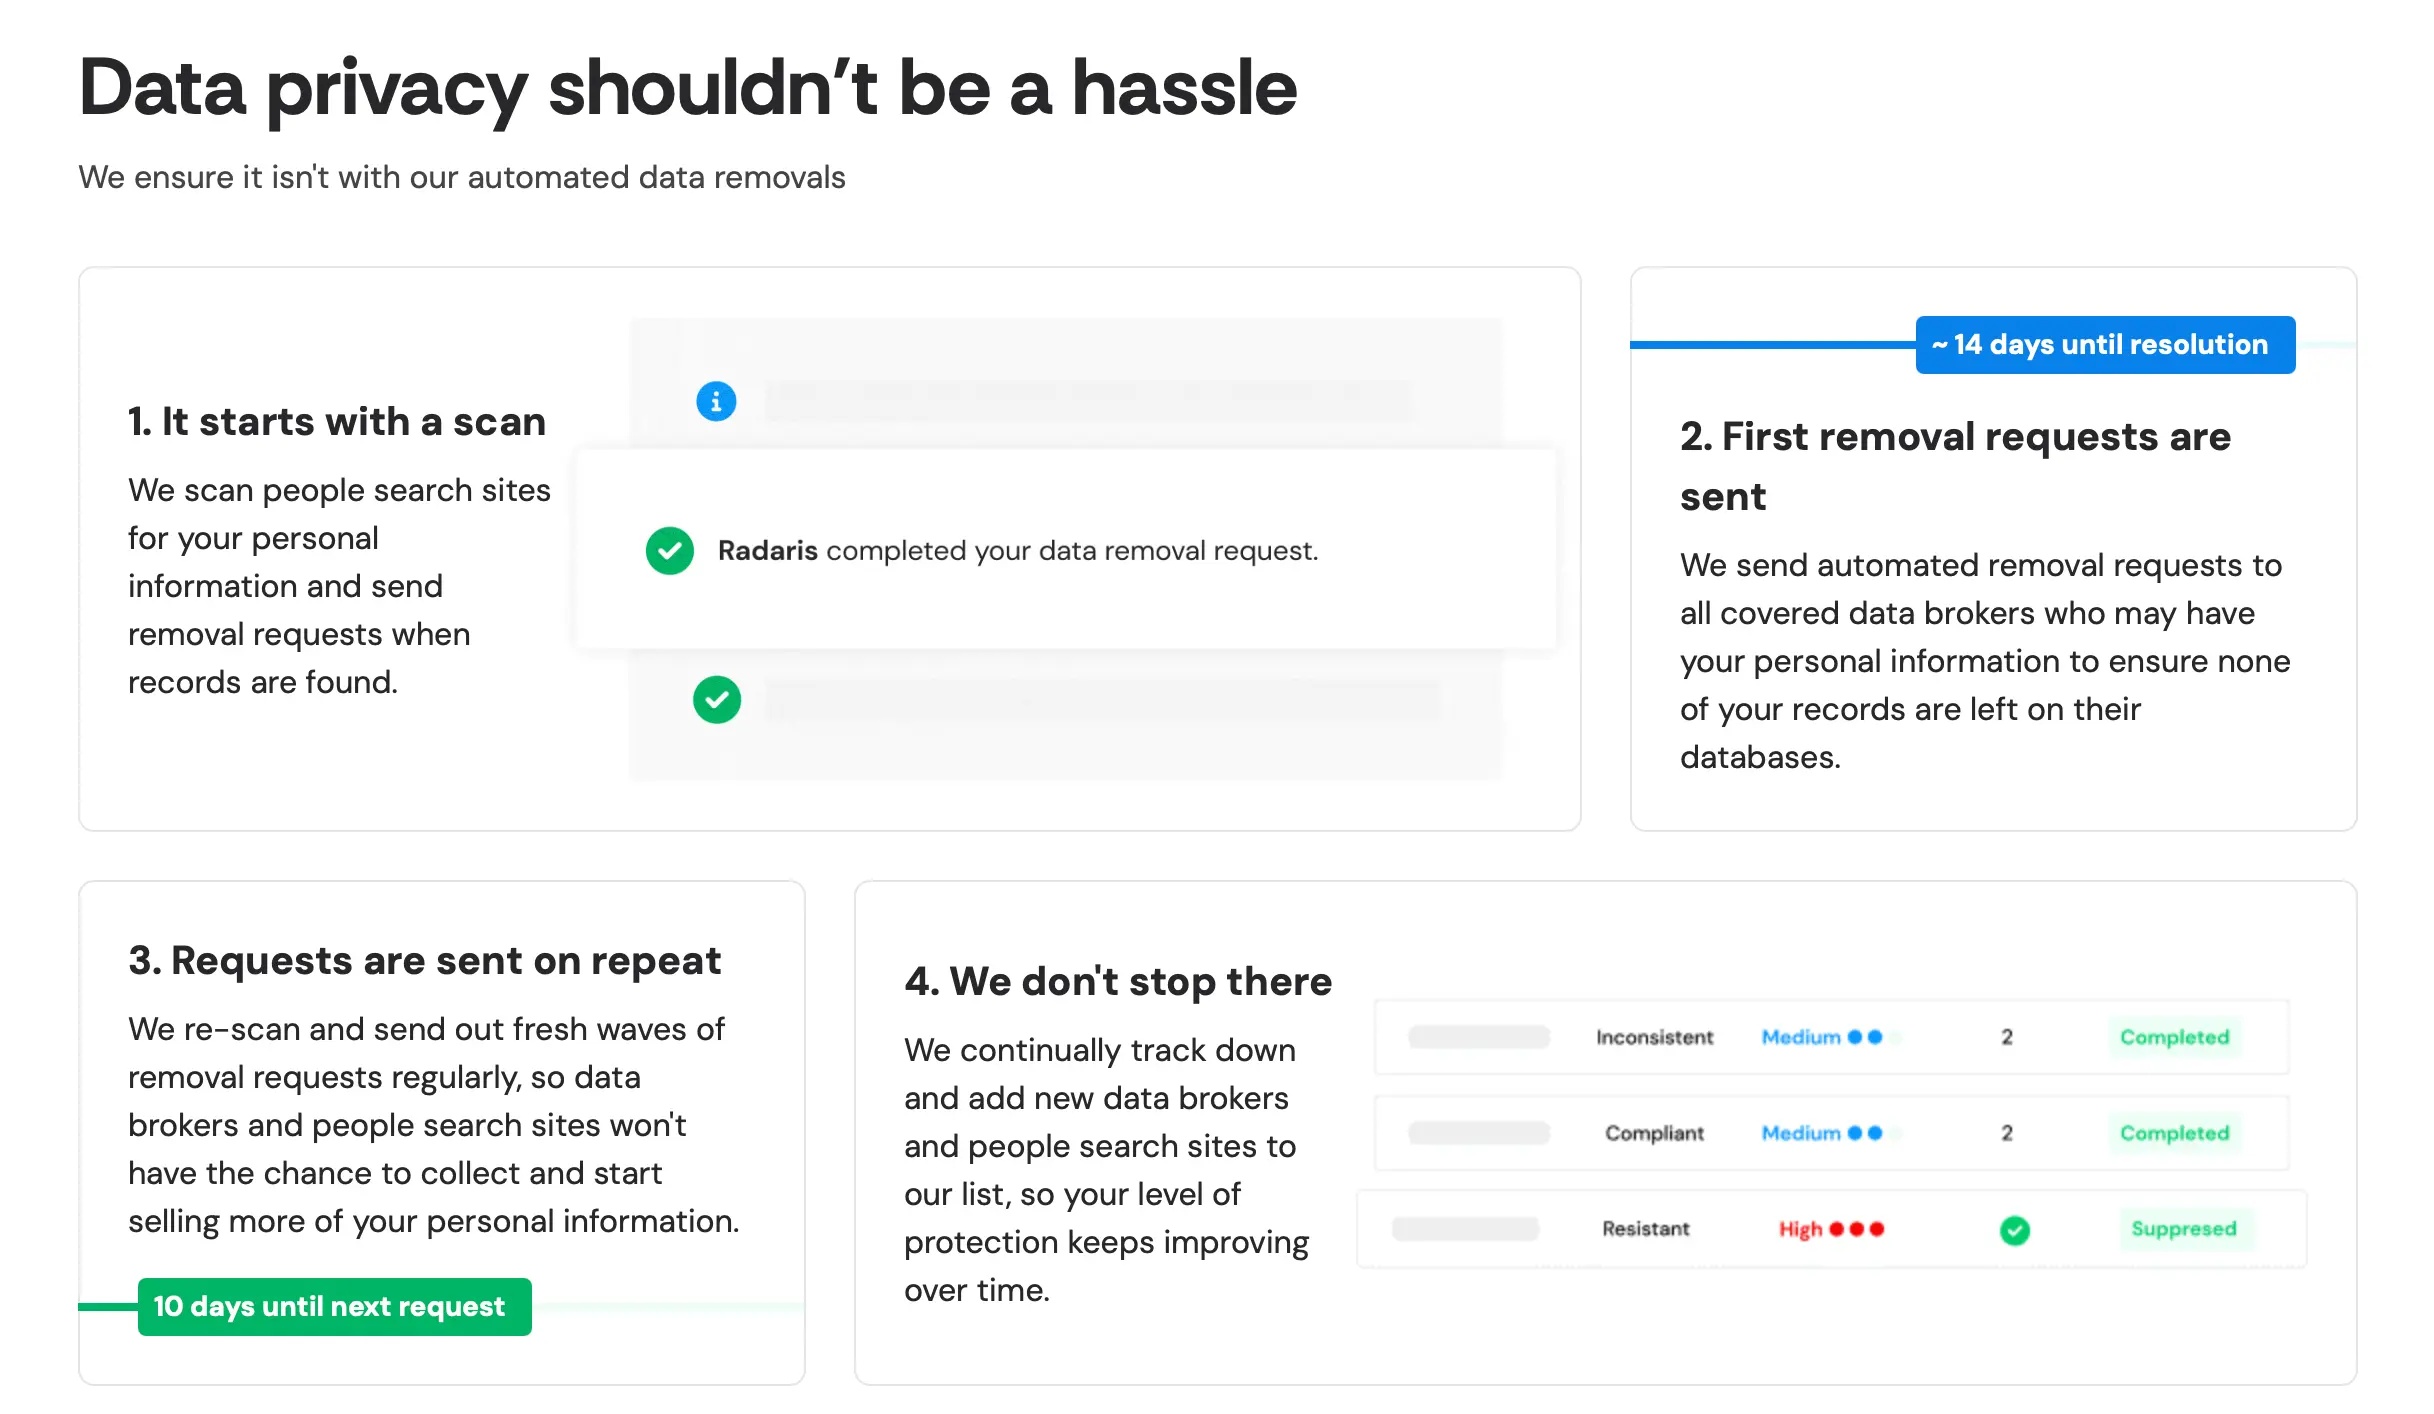
Task: Click the "Data privacy shouldn't be a hassle" heading
Action: [x=688, y=88]
